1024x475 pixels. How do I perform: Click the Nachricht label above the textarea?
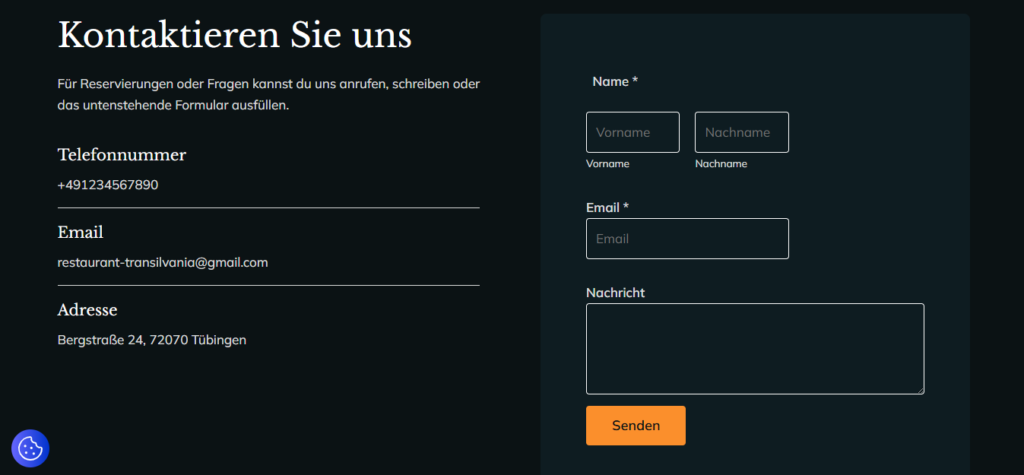pyautogui.click(x=615, y=292)
